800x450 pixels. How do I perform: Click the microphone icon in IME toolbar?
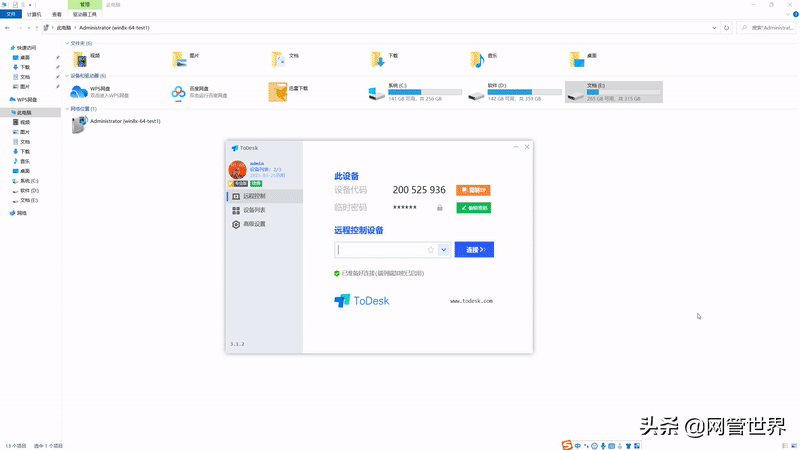603,446
